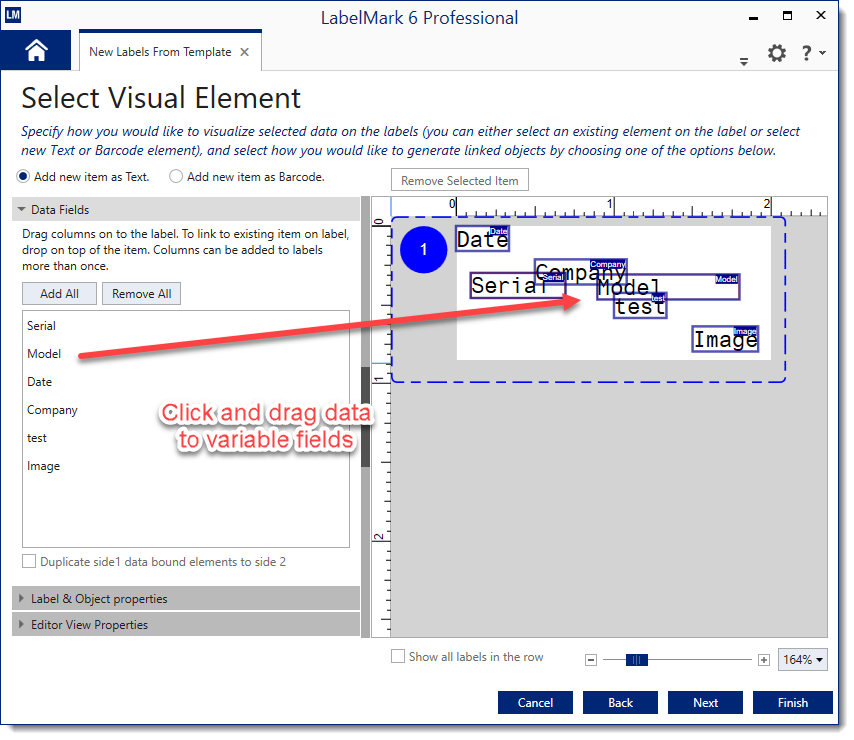Viewport: 854px width, 740px height.
Task: Click the zoom slider handle
Action: tap(637, 660)
